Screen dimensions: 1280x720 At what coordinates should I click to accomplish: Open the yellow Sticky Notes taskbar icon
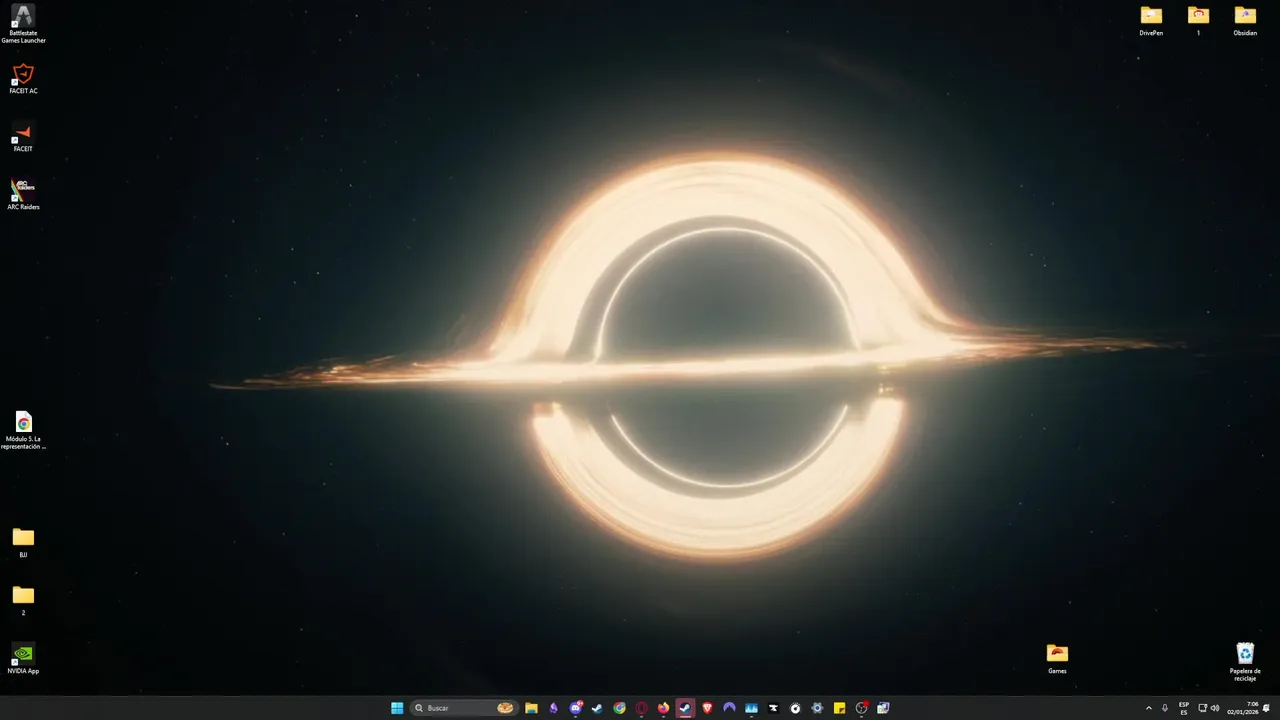[x=839, y=708]
